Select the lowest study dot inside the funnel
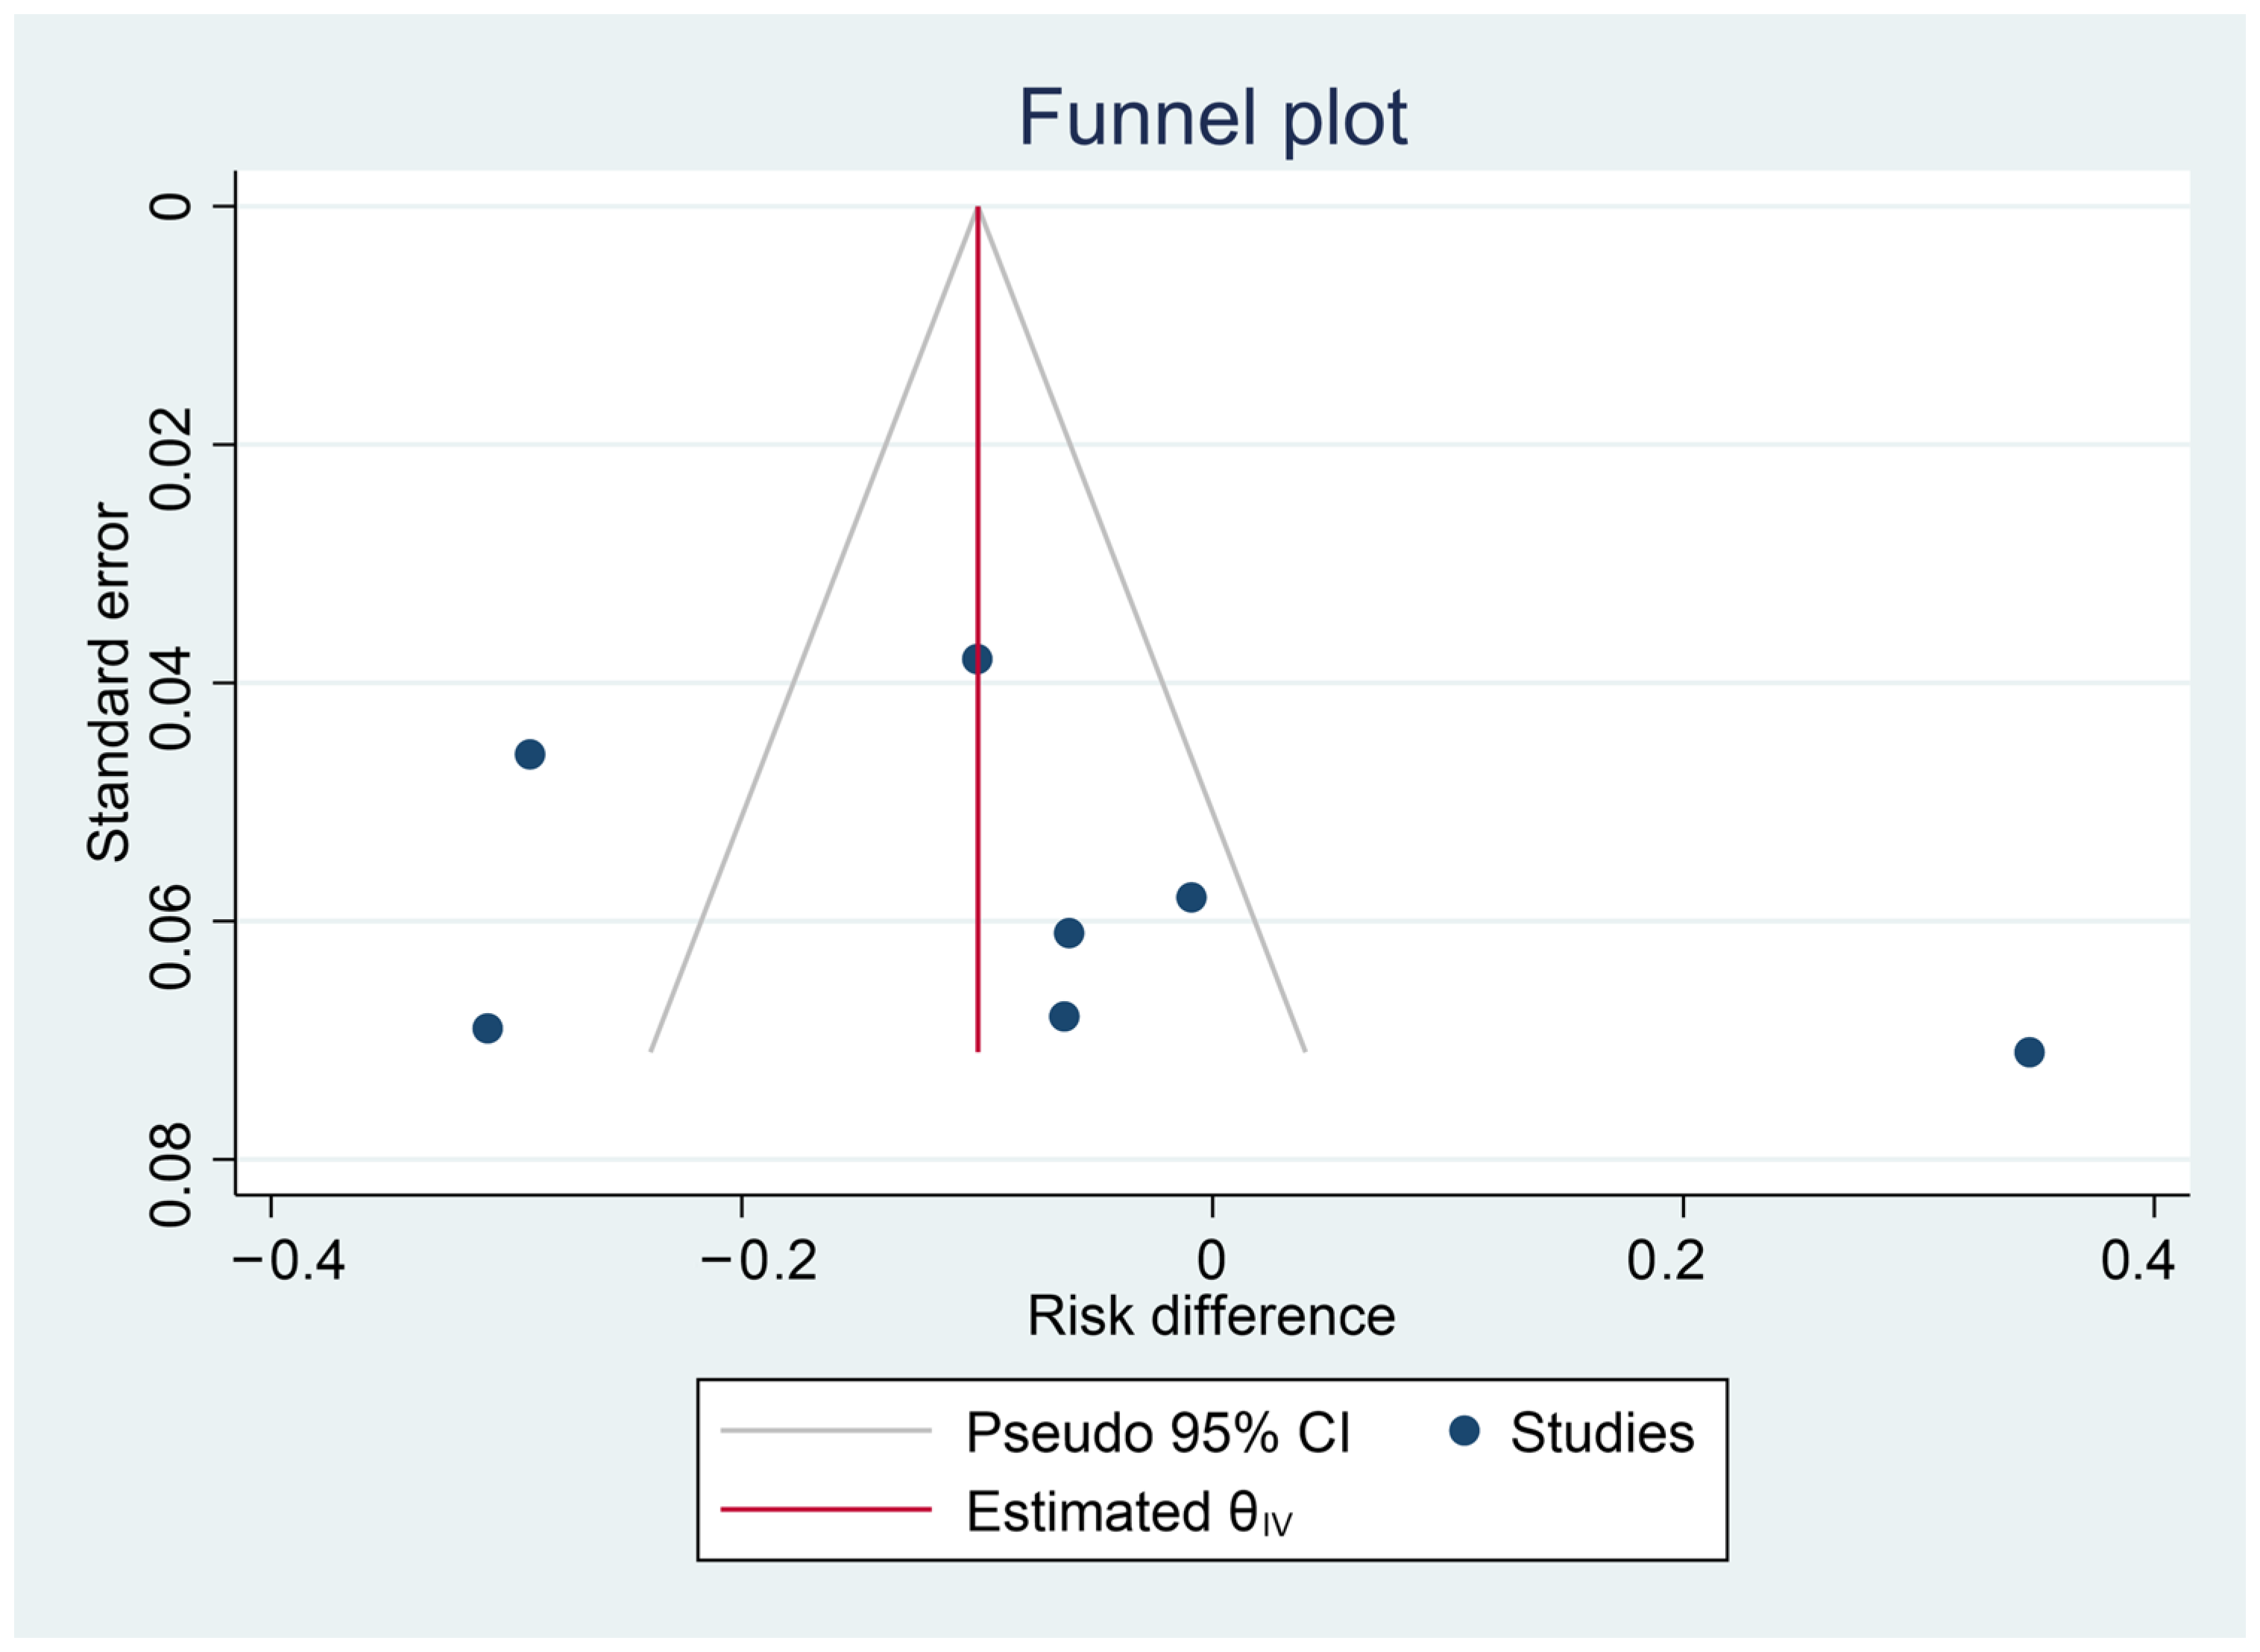Image resolution: width=2260 pixels, height=1652 pixels. [1064, 1017]
